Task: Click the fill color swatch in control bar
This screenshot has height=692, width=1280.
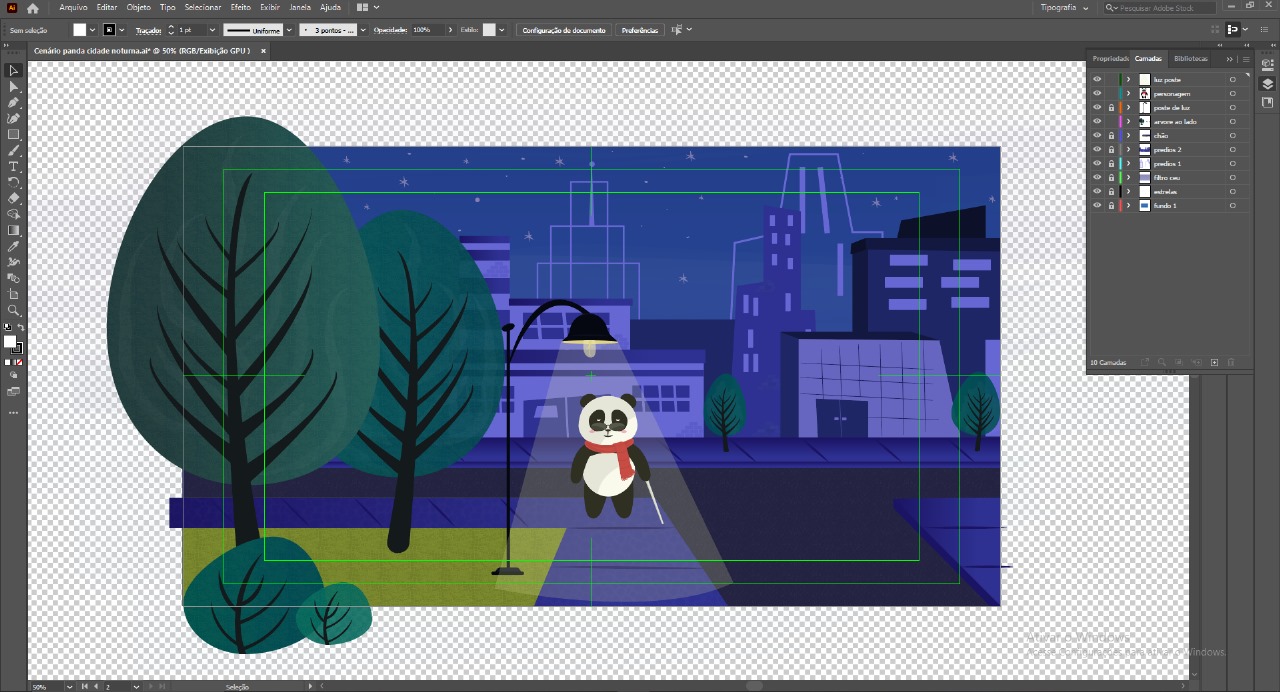Action: click(x=80, y=30)
